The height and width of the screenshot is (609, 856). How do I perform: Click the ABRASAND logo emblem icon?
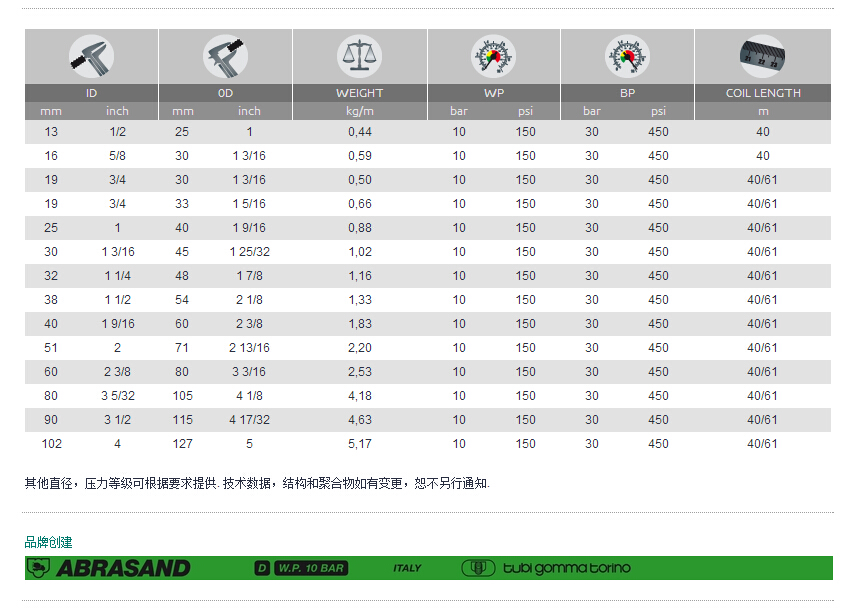(x=39, y=568)
